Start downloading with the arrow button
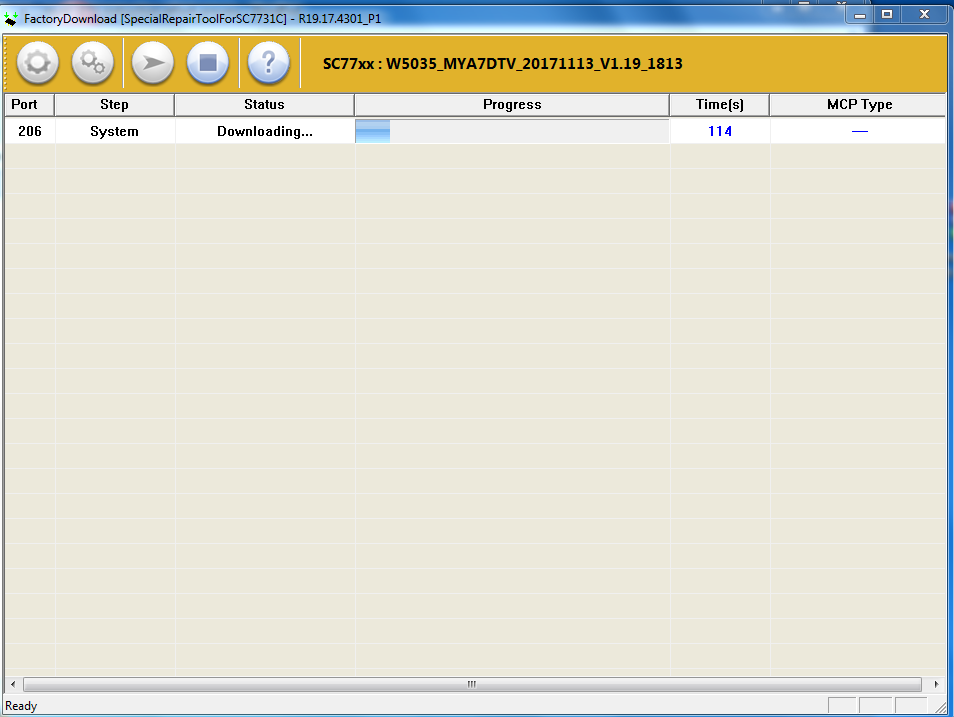Image resolution: width=954 pixels, height=717 pixels. [x=153, y=63]
